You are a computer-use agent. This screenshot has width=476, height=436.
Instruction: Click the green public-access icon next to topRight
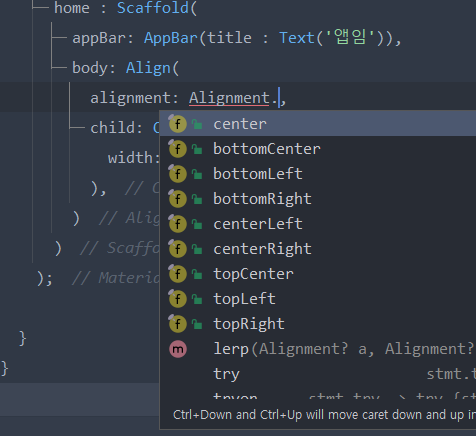[197, 324]
